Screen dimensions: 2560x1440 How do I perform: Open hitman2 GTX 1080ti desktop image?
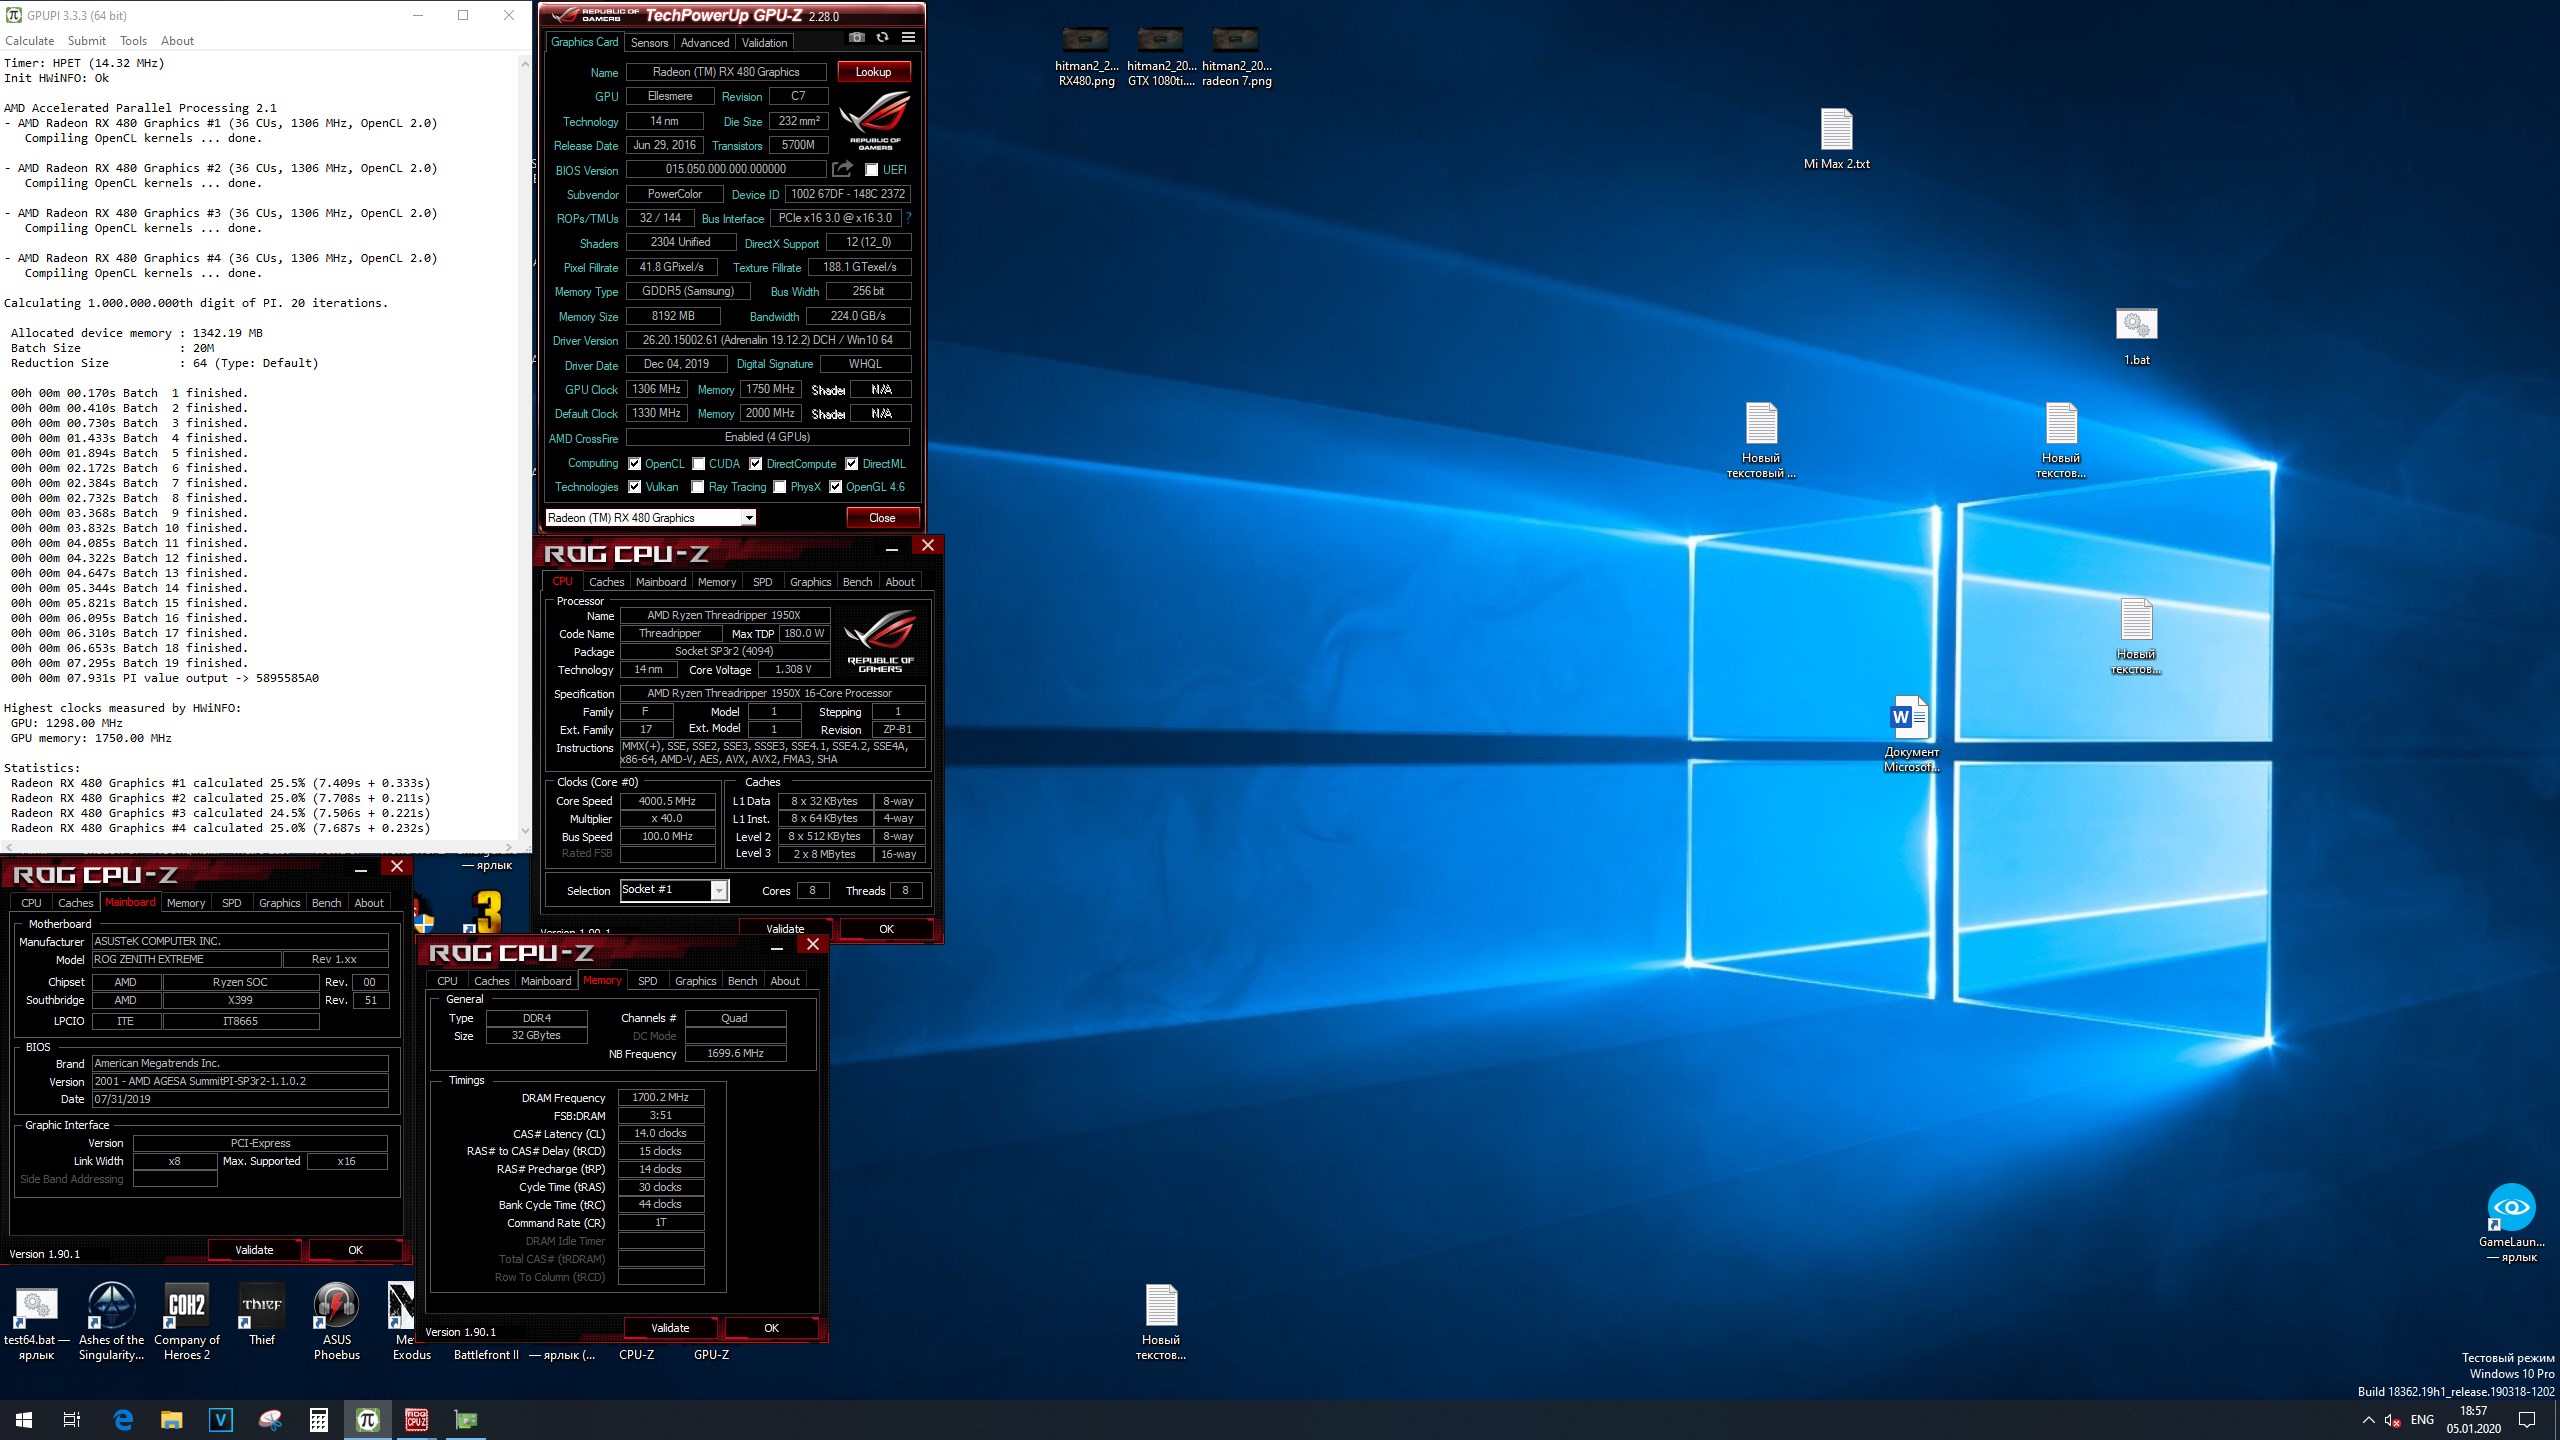click(1161, 57)
